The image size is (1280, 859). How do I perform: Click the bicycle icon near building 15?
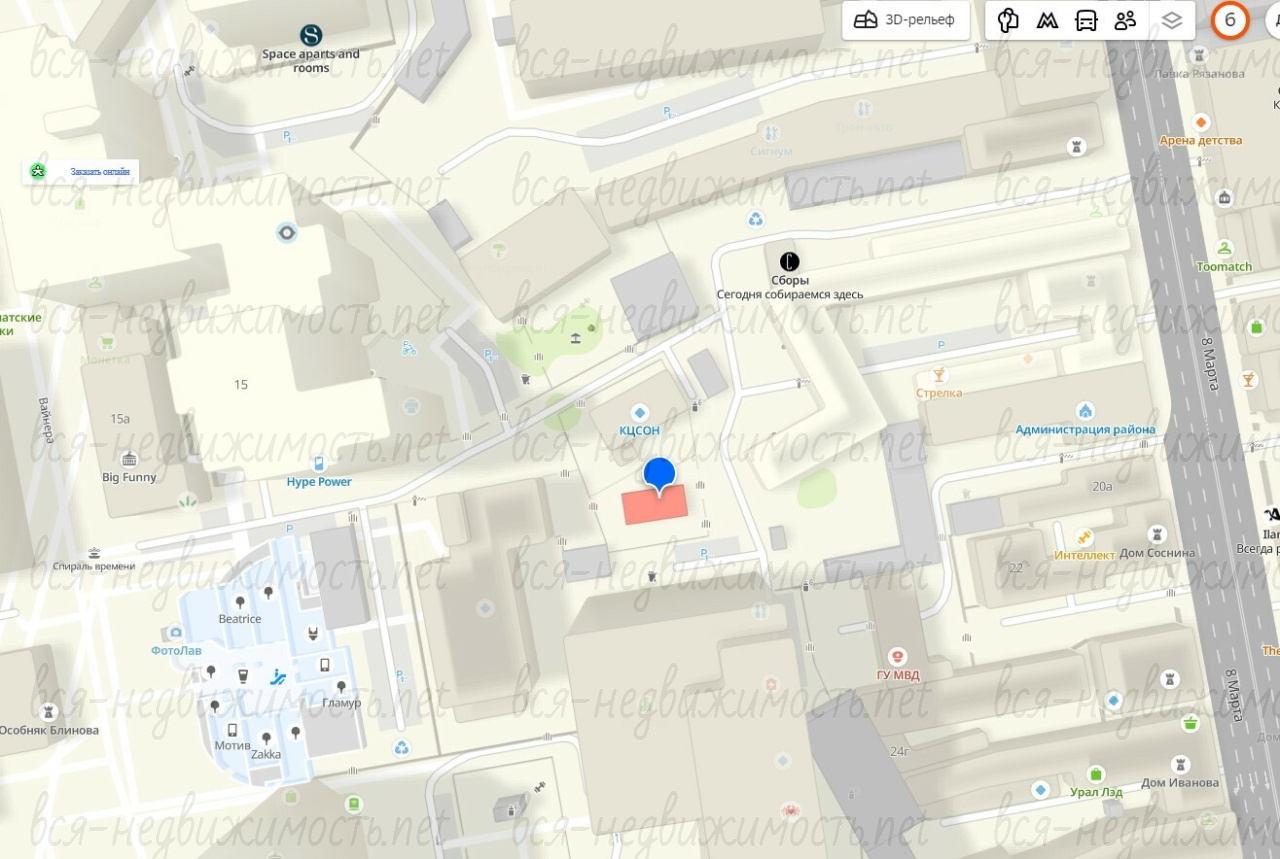point(408,349)
